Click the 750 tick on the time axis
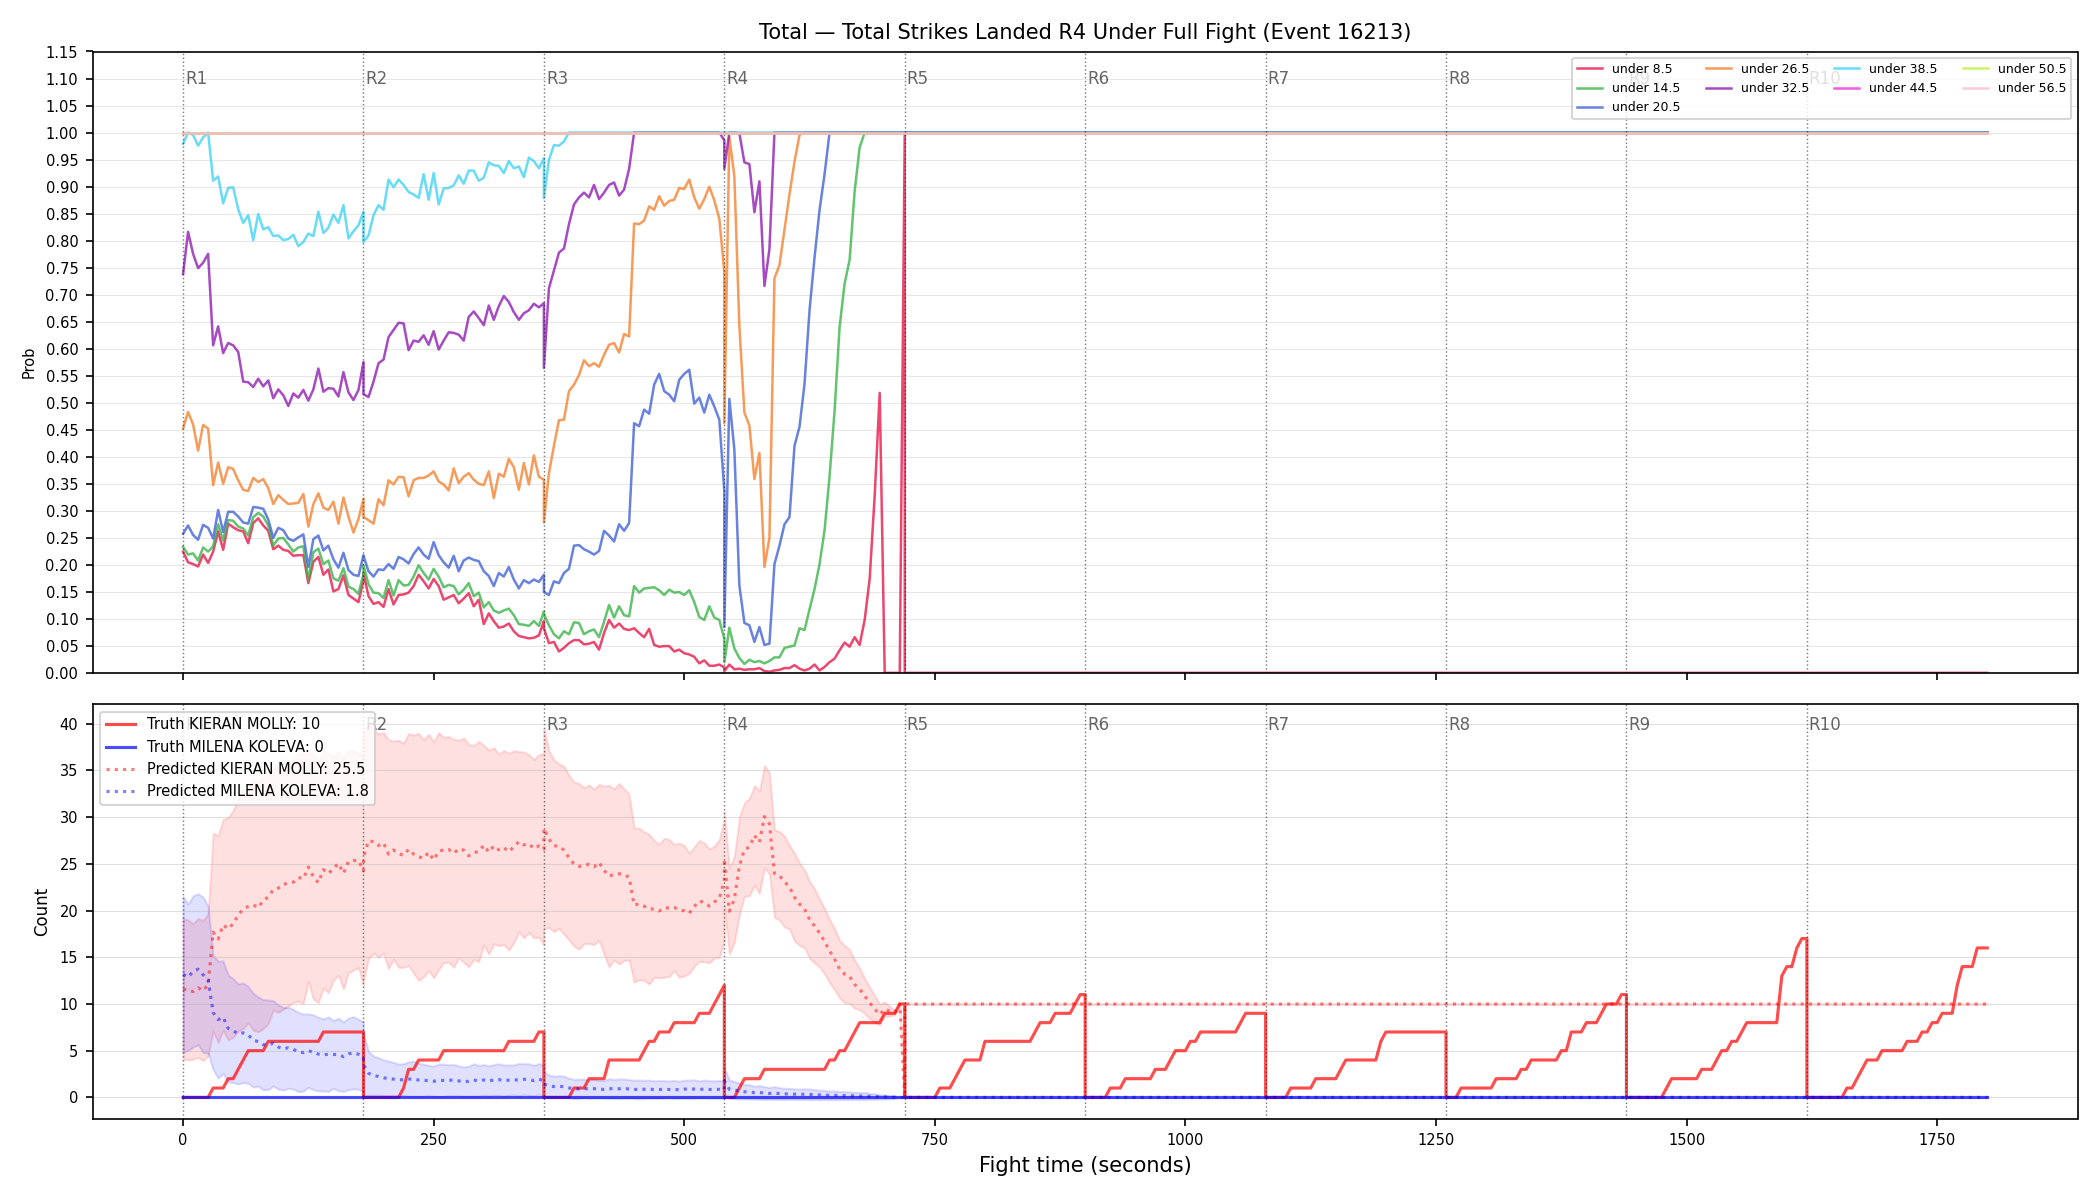 [x=935, y=1139]
